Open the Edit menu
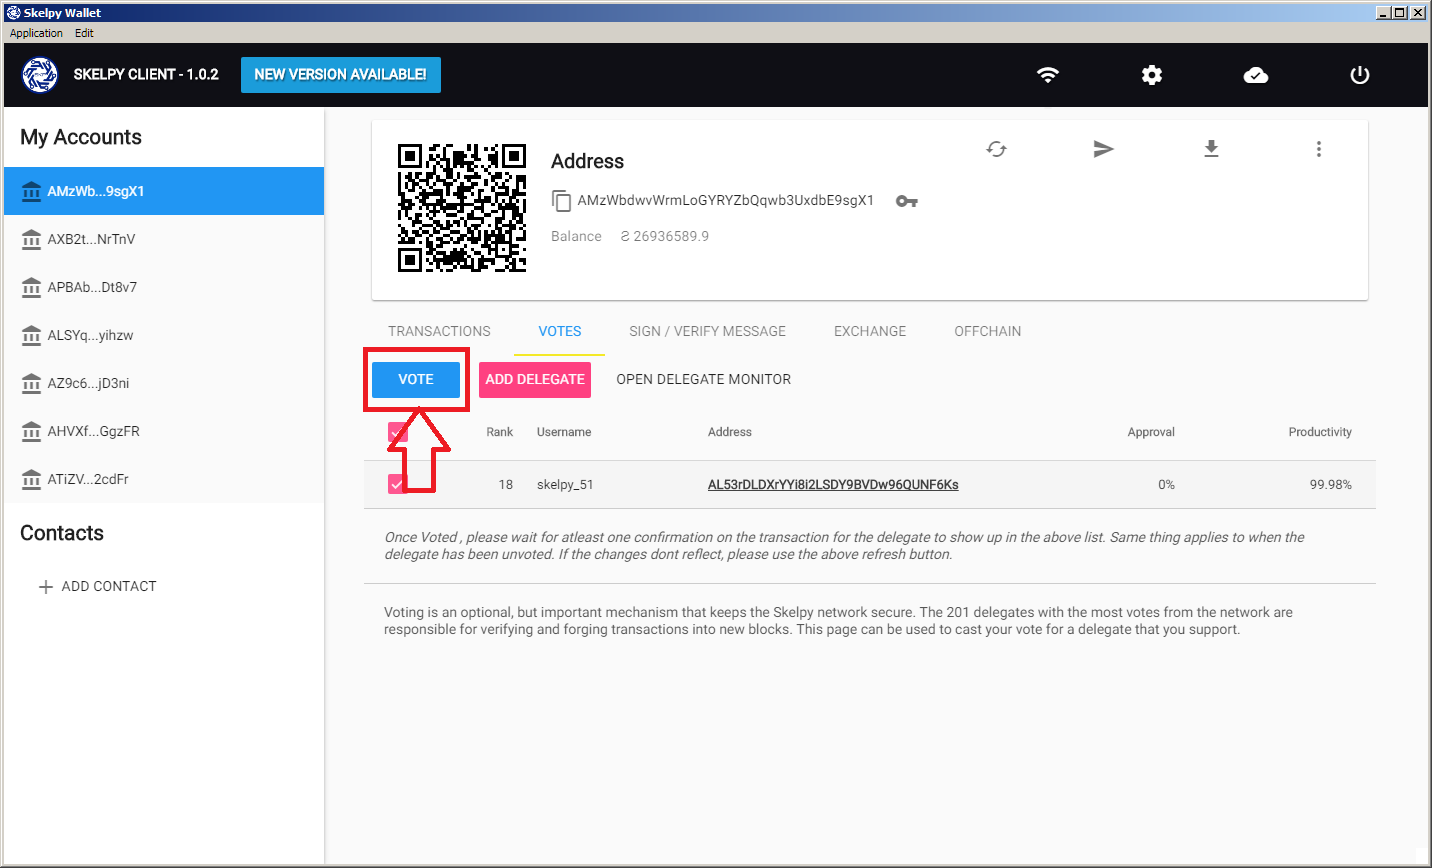Viewport: 1432px width, 868px height. point(84,33)
